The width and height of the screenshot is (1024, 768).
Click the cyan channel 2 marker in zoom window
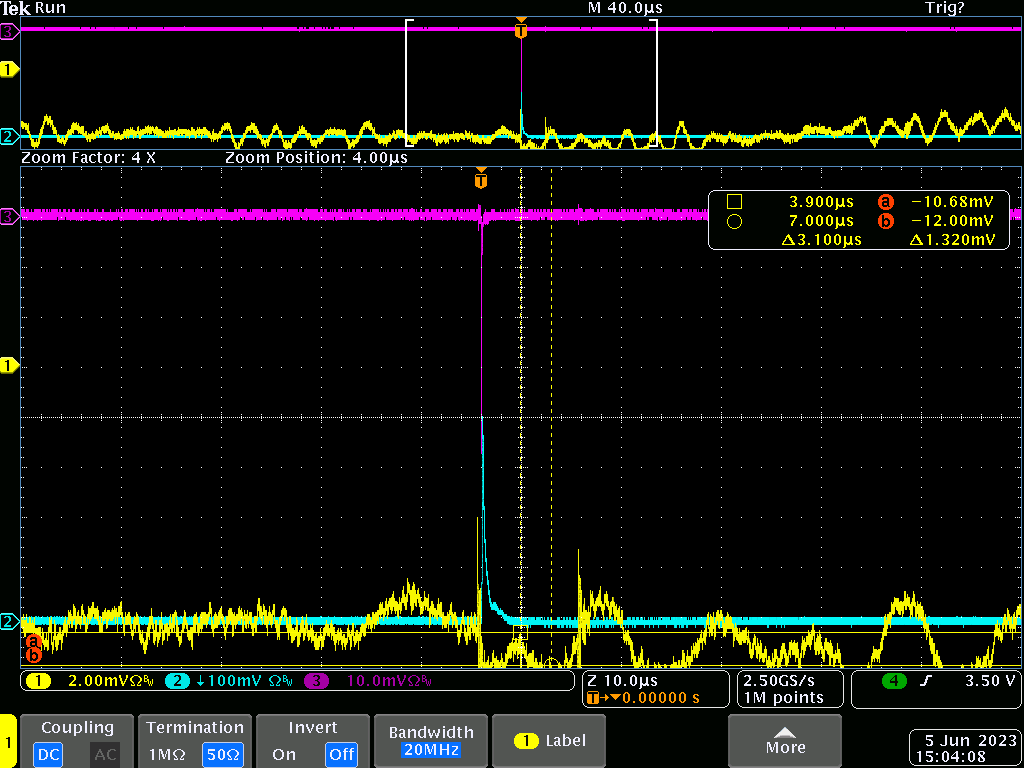(9, 622)
